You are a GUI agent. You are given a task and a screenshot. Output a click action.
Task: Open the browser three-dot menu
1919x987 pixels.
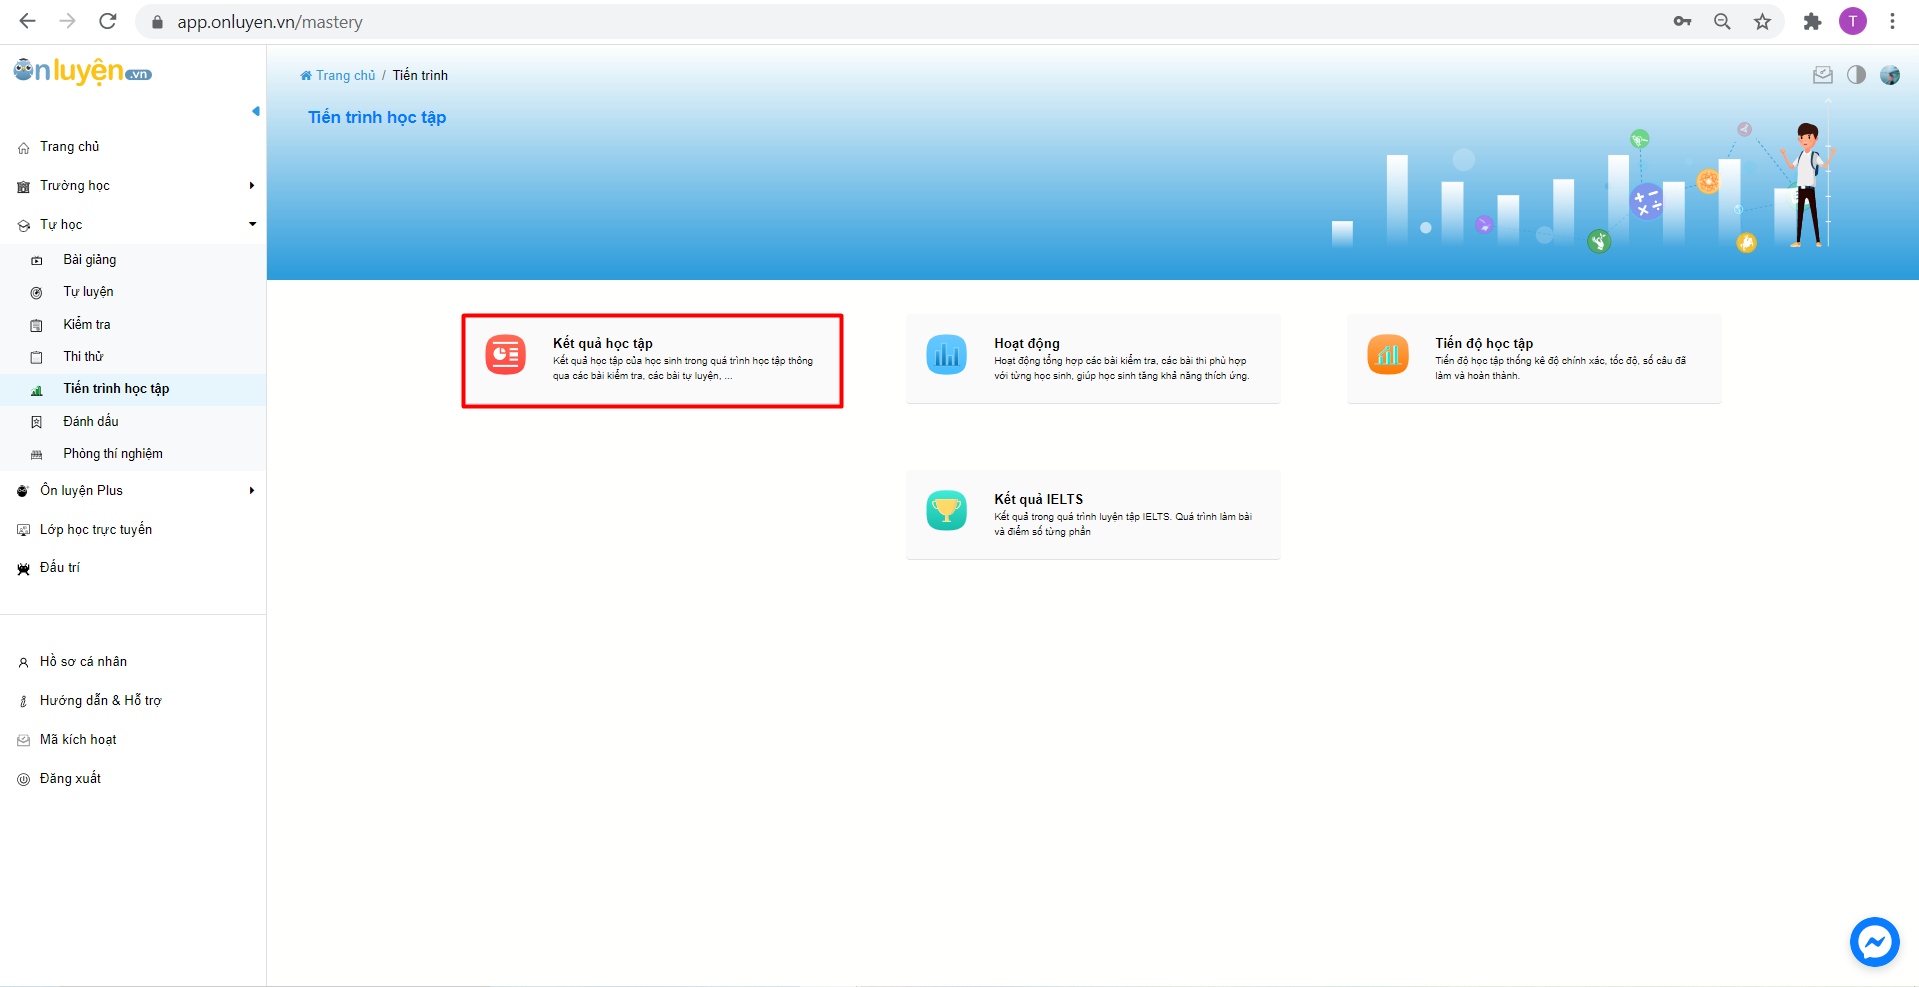point(1892,21)
